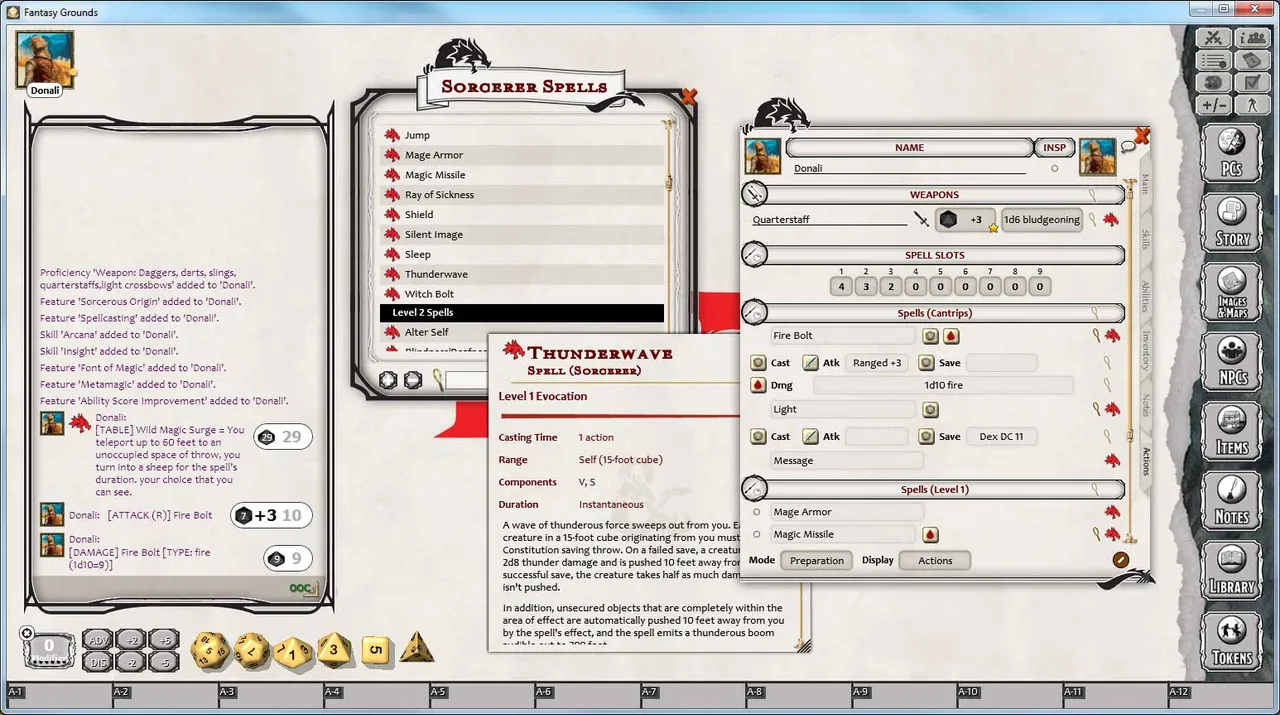Open Magic Missile spell link icon
Screen dimensions: 1280x715
1111,535
